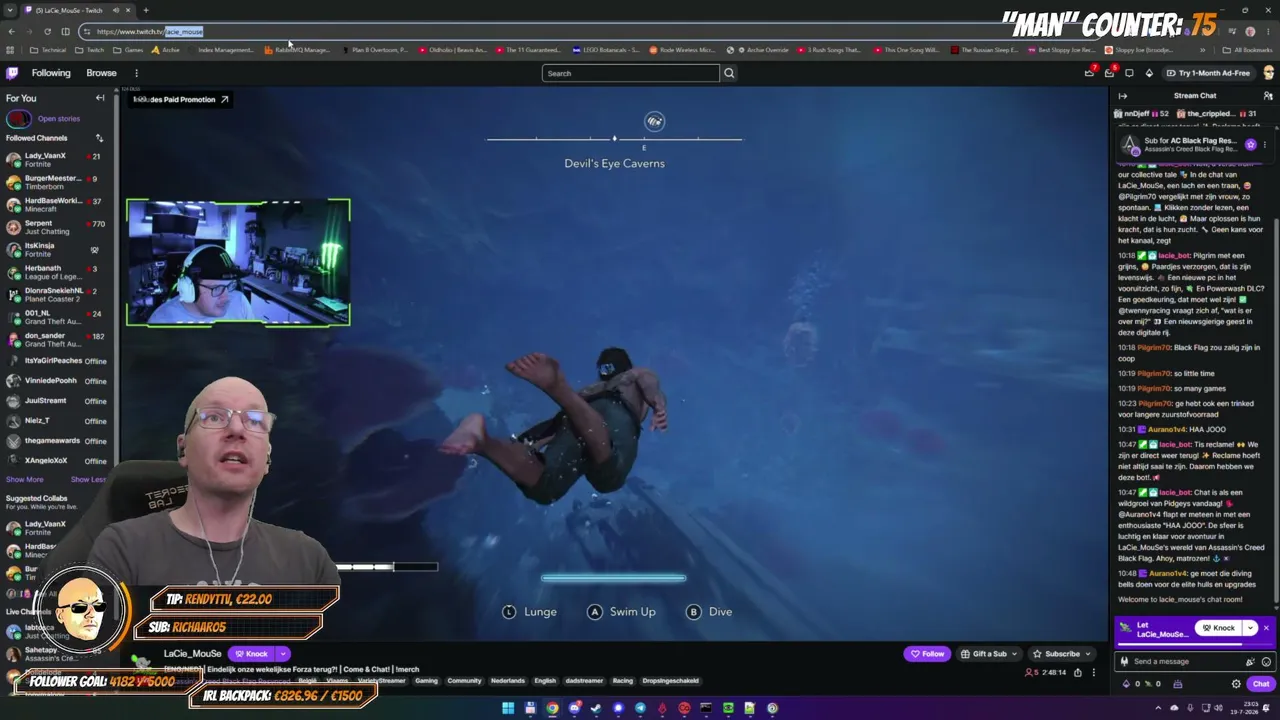Image resolution: width=1280 pixels, height=720 pixels.
Task: Open the Browse tab
Action: pos(101,73)
